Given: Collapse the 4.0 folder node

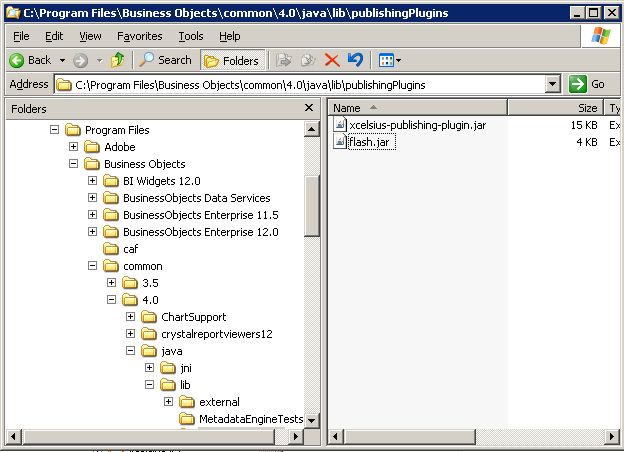Looking at the screenshot, I should [111, 300].
